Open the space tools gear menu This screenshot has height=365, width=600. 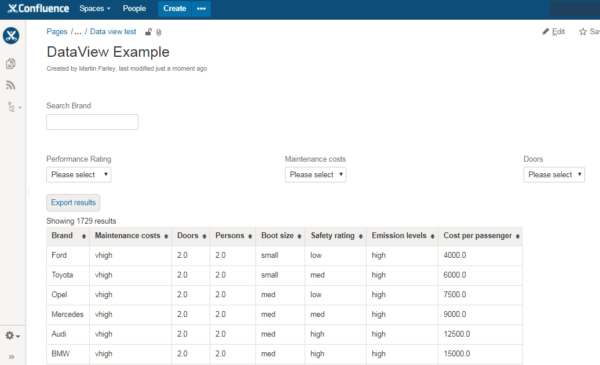coord(12,336)
